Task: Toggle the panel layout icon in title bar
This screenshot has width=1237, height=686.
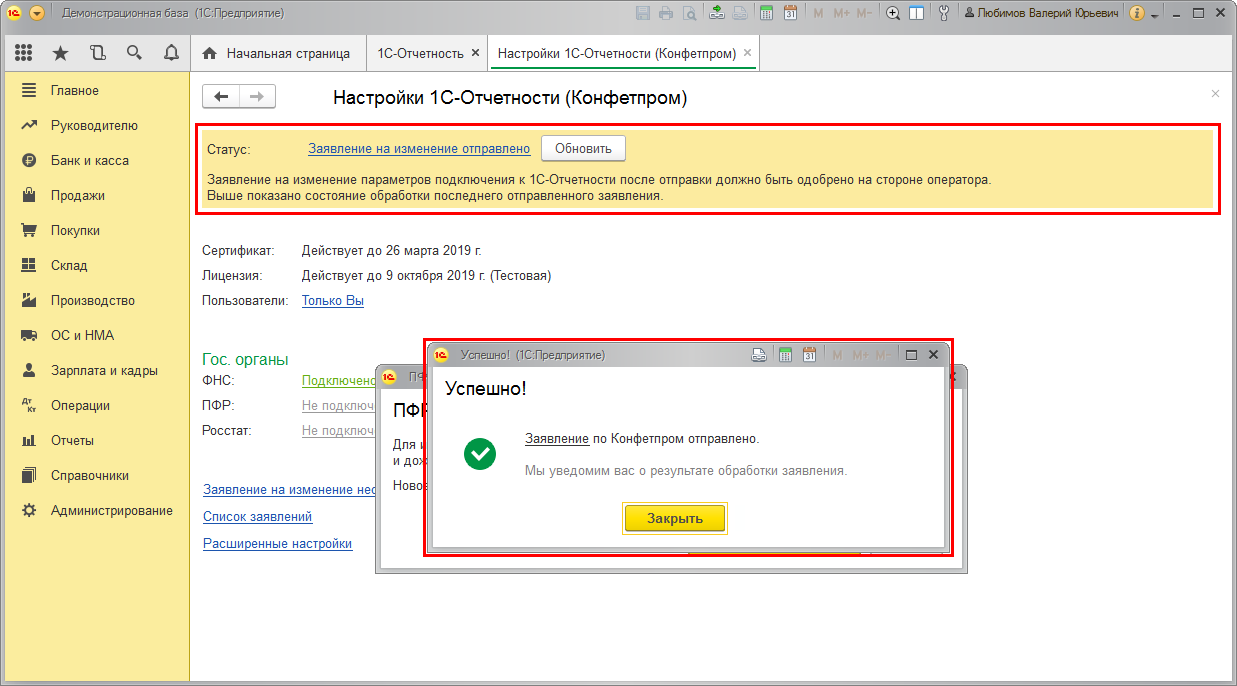Action: (916, 13)
